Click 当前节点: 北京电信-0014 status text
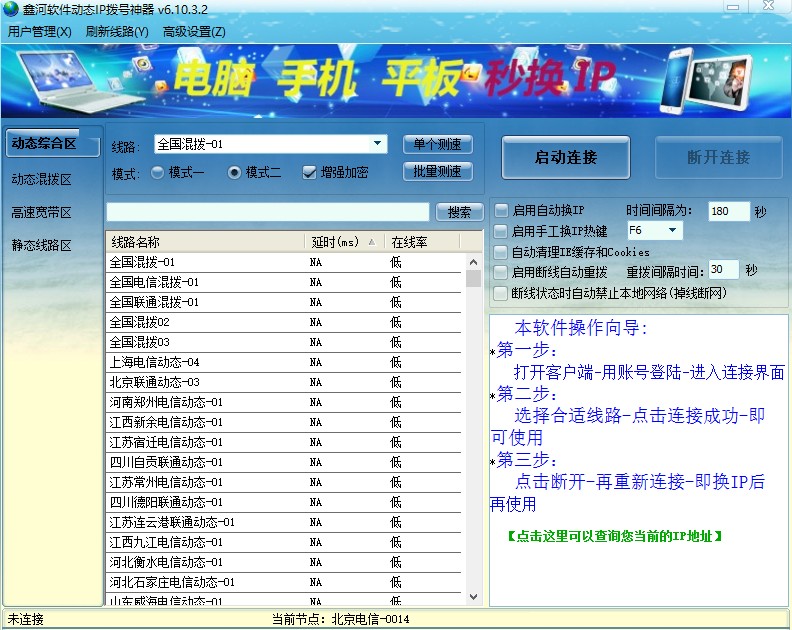The height and width of the screenshot is (630, 792). click(x=340, y=619)
